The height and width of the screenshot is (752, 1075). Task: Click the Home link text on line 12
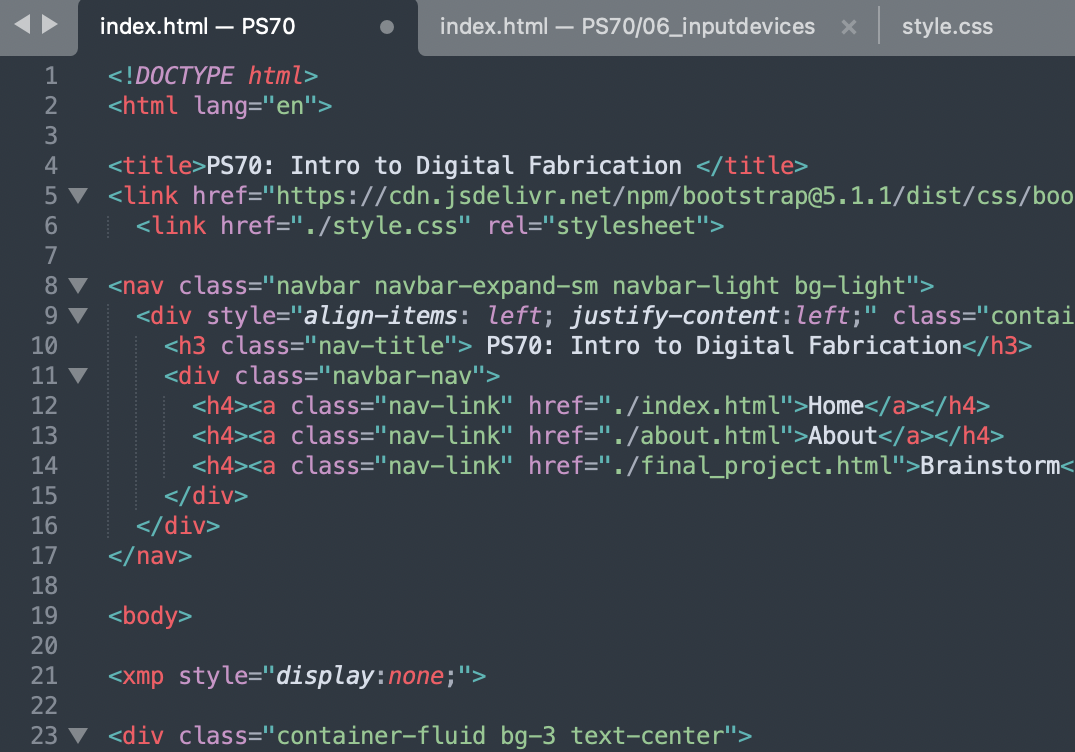[836, 406]
